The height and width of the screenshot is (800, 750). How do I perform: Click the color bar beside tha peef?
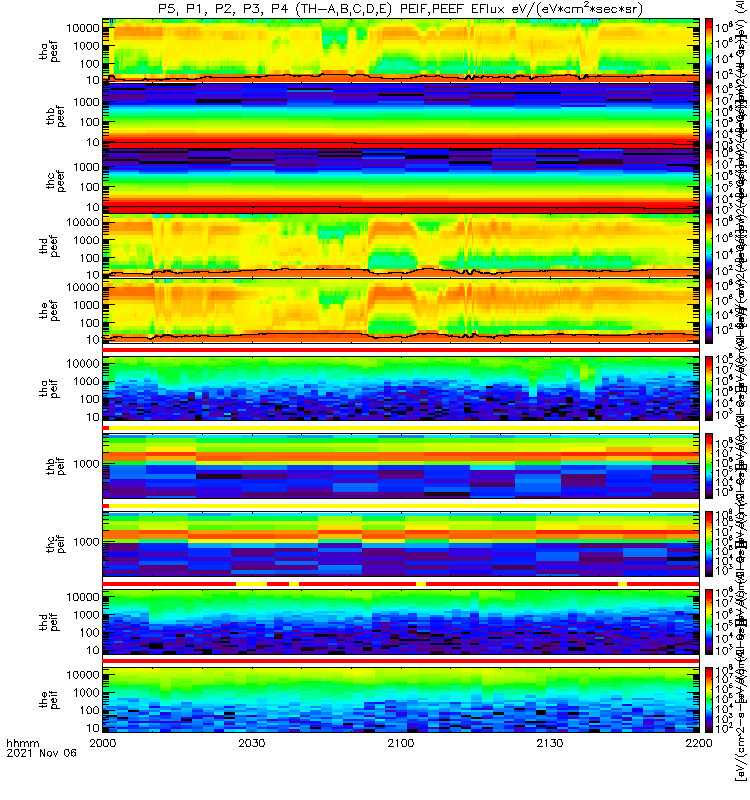(x=709, y=51)
